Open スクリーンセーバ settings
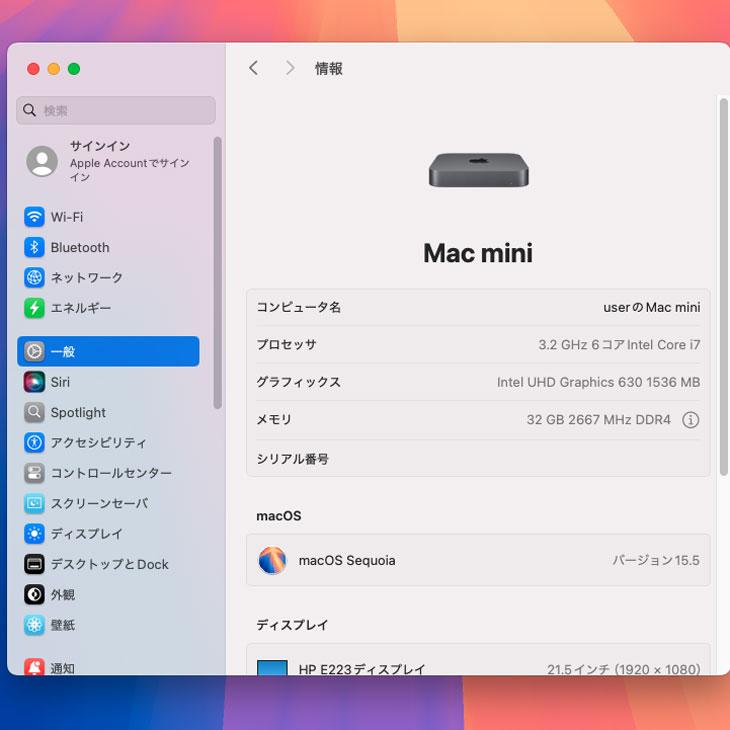Viewport: 730px width, 730px height. click(98, 503)
